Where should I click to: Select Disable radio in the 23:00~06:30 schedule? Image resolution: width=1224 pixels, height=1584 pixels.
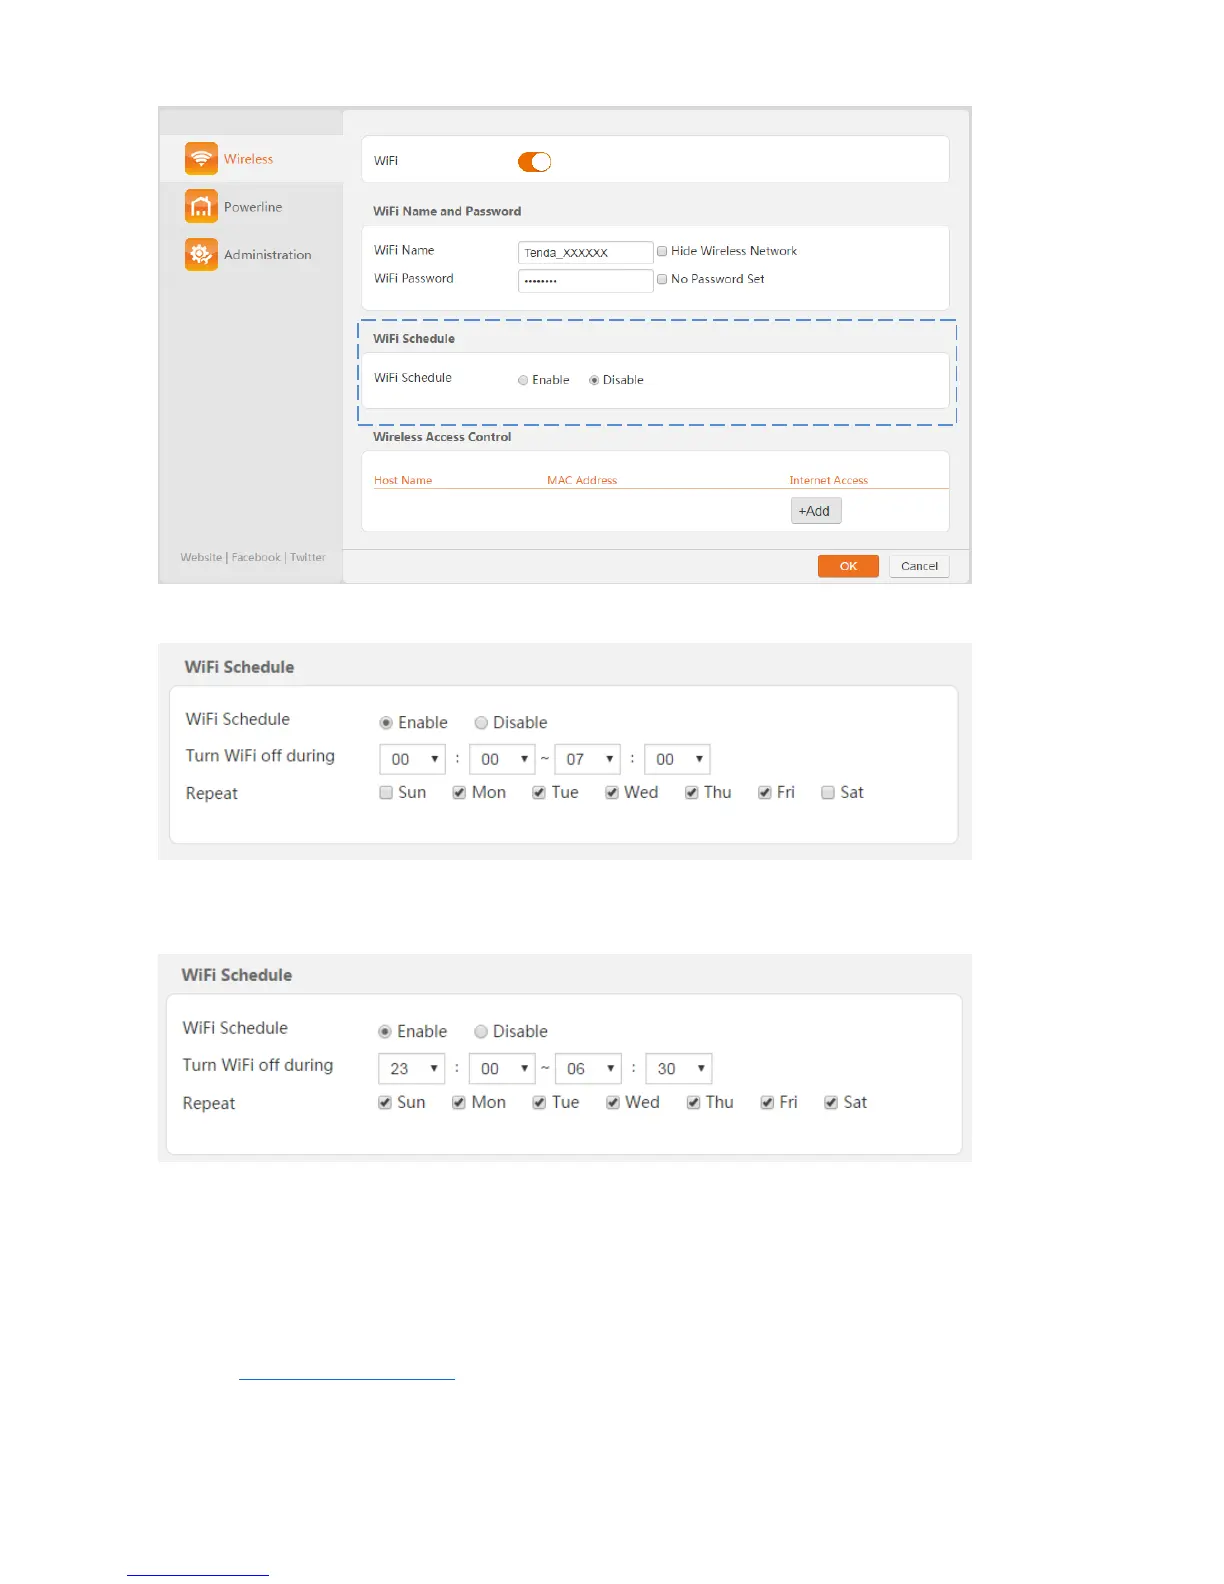click(x=481, y=1032)
